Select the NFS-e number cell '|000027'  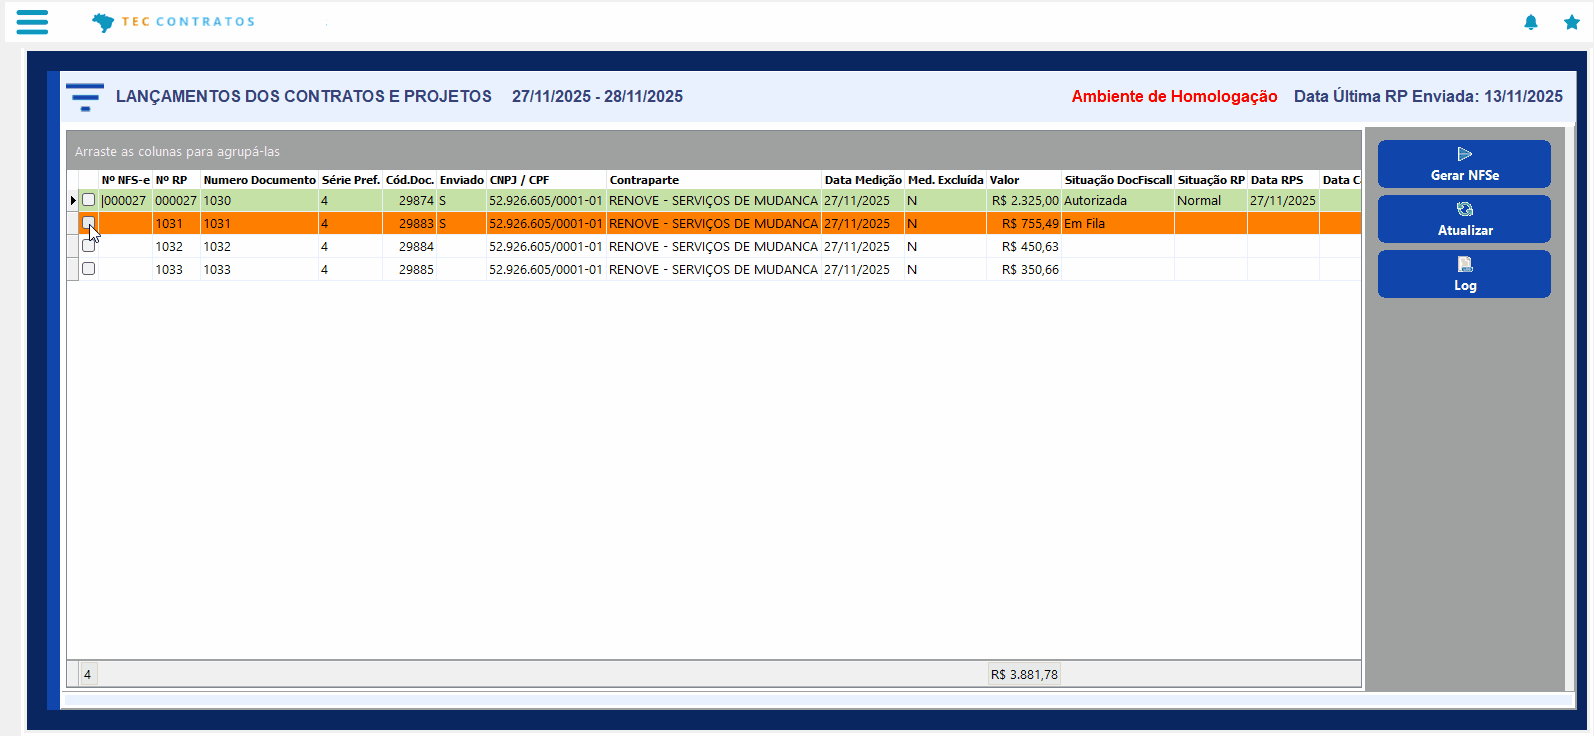125,200
